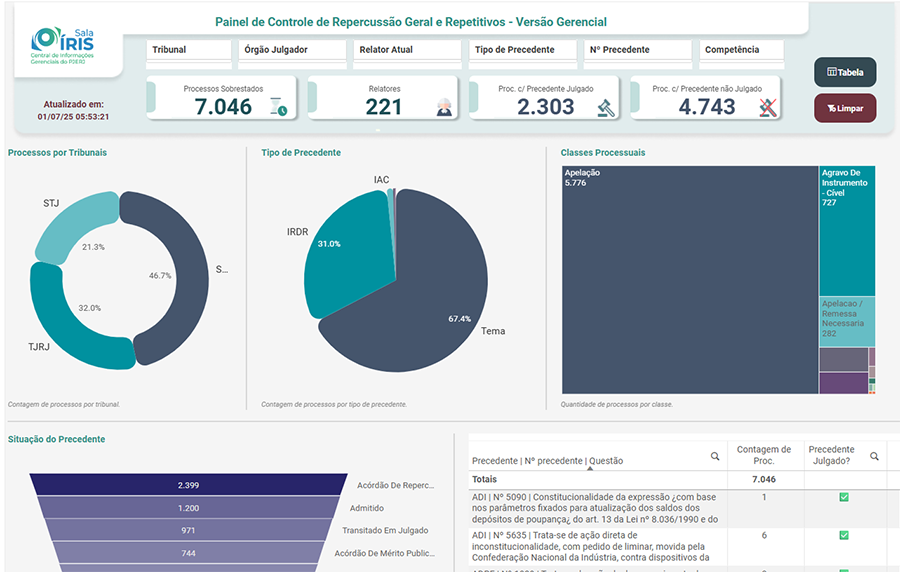The width and height of the screenshot is (900, 572).
Task: Click the gavel icon for Precedente Julgado
Action: [x=605, y=108]
